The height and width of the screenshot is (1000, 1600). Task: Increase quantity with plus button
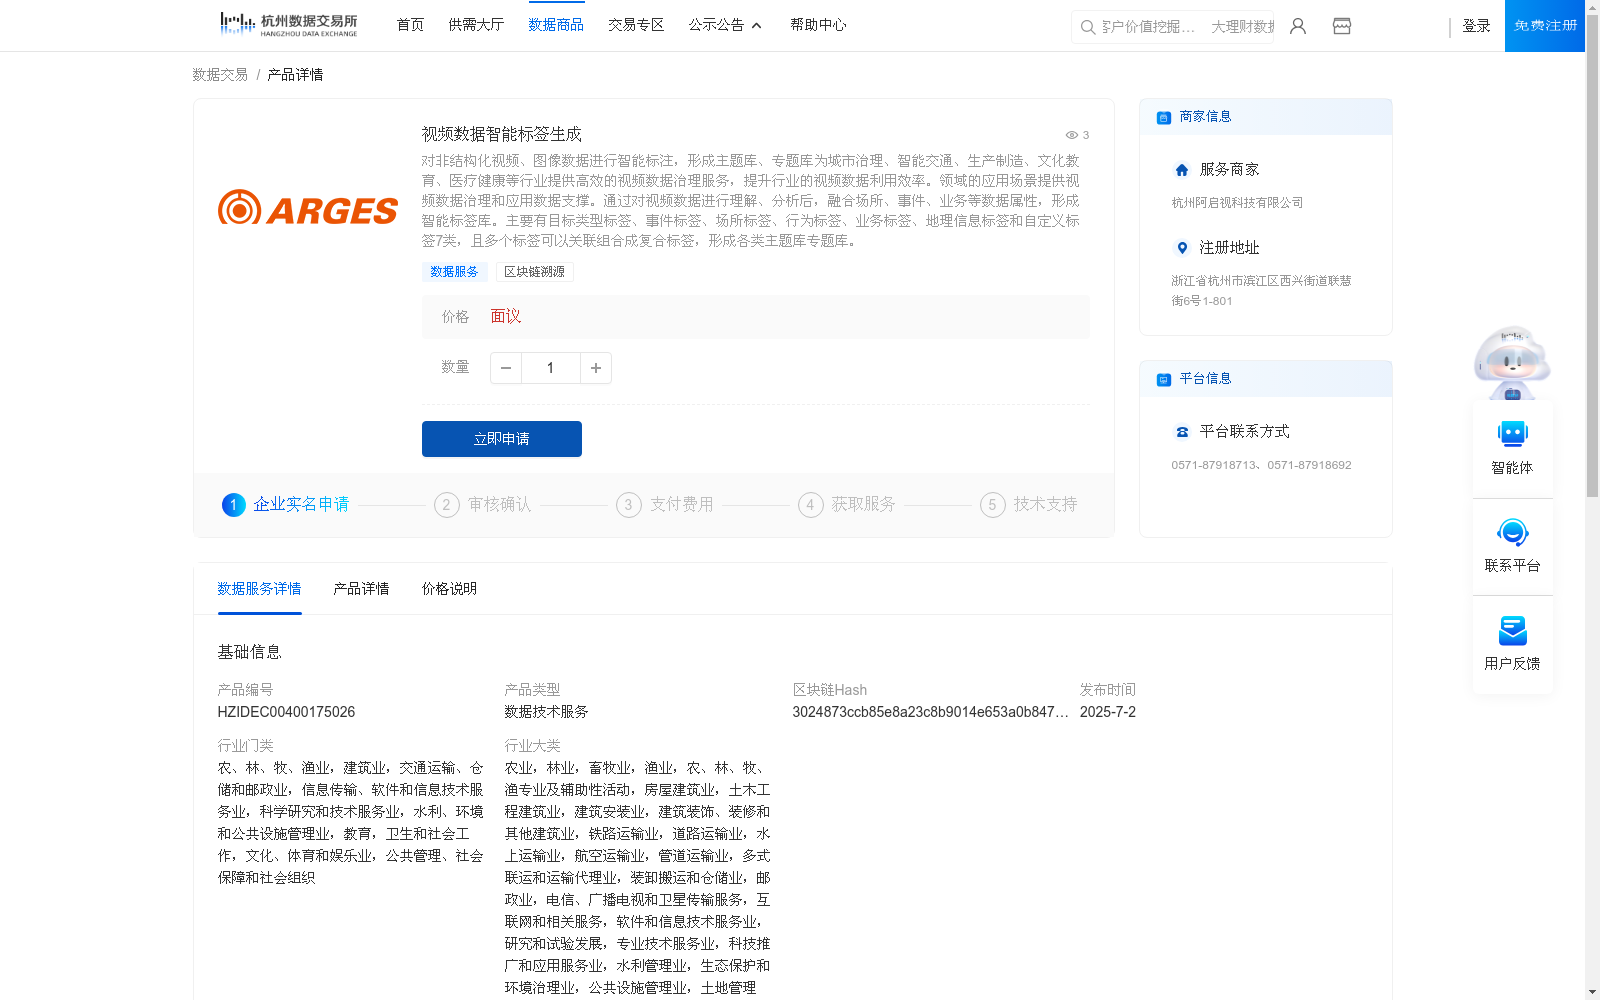[x=596, y=368]
